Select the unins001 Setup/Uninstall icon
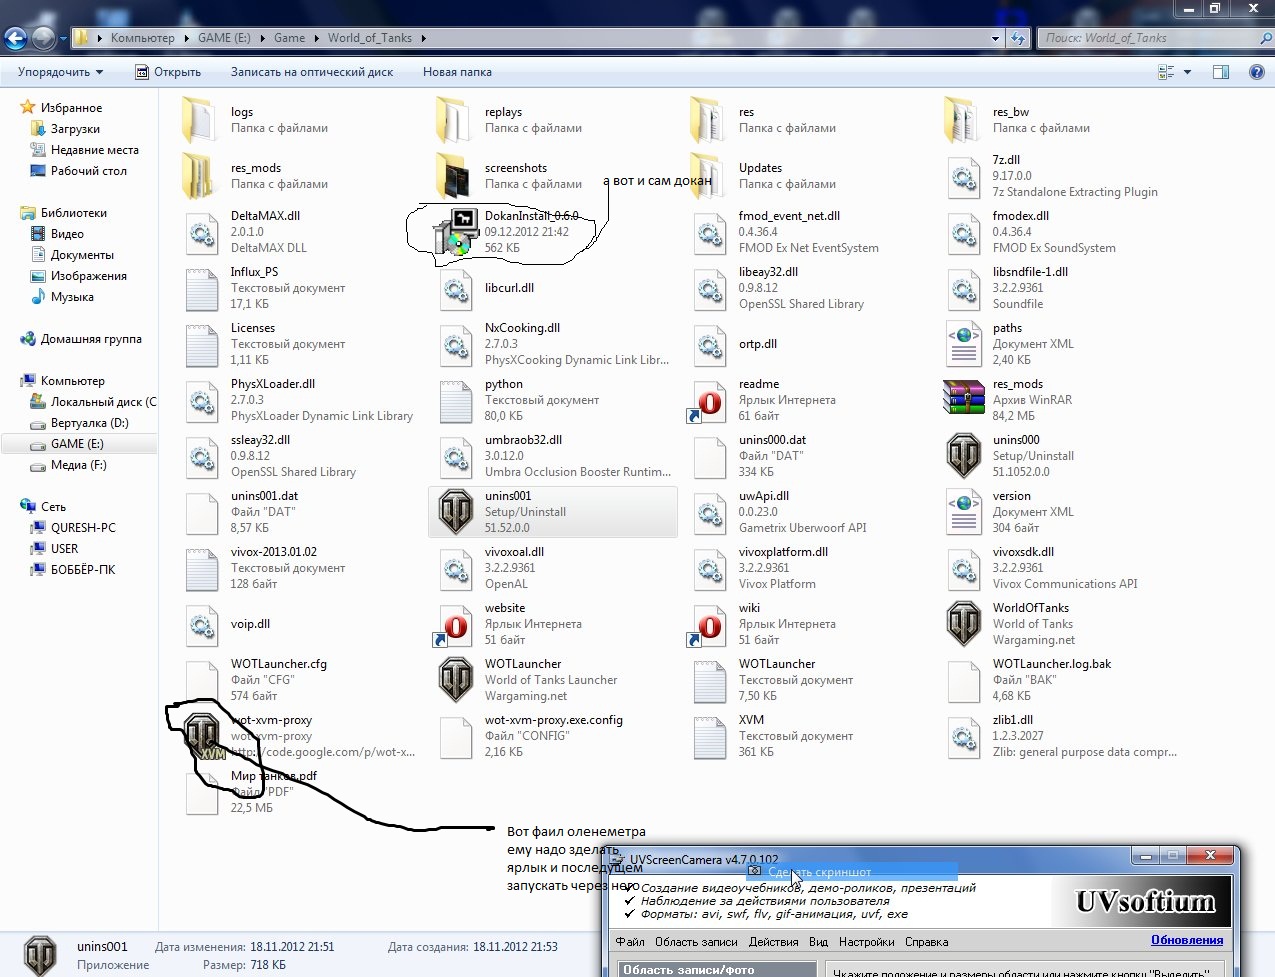Screen dimensions: 1275x977 [456, 512]
